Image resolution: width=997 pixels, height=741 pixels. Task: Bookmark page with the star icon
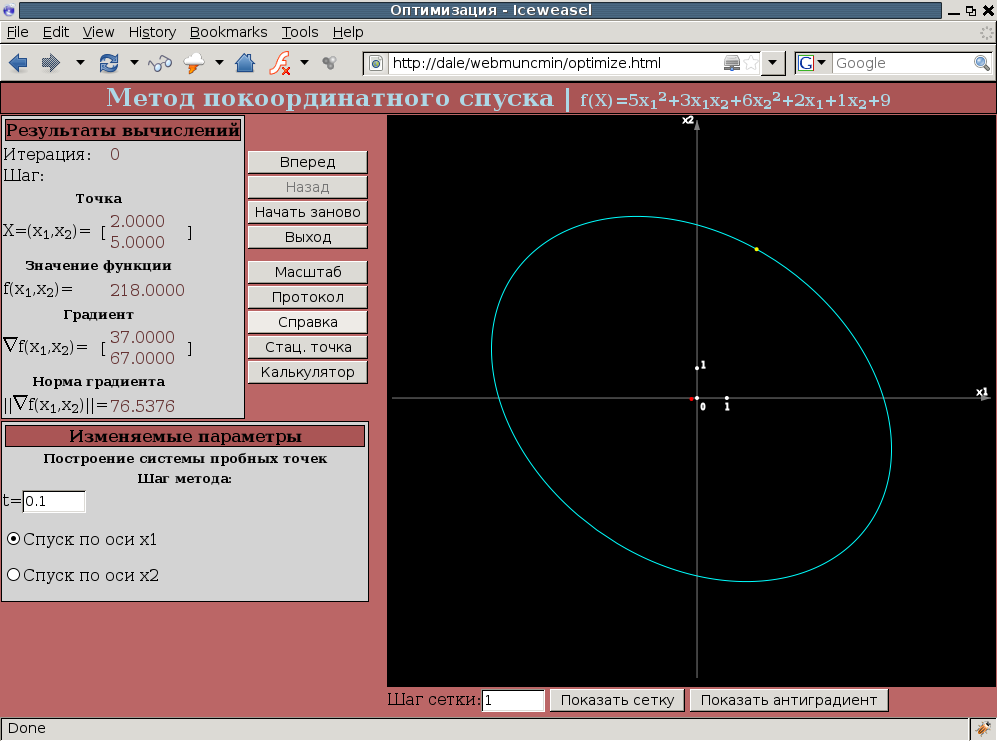[x=751, y=63]
